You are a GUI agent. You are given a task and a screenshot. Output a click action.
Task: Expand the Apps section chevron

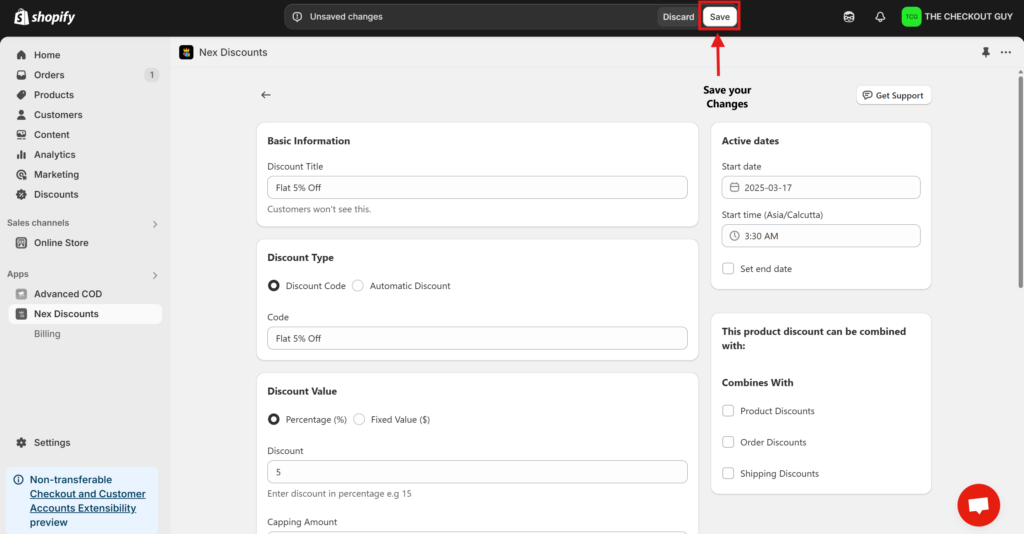pos(155,275)
